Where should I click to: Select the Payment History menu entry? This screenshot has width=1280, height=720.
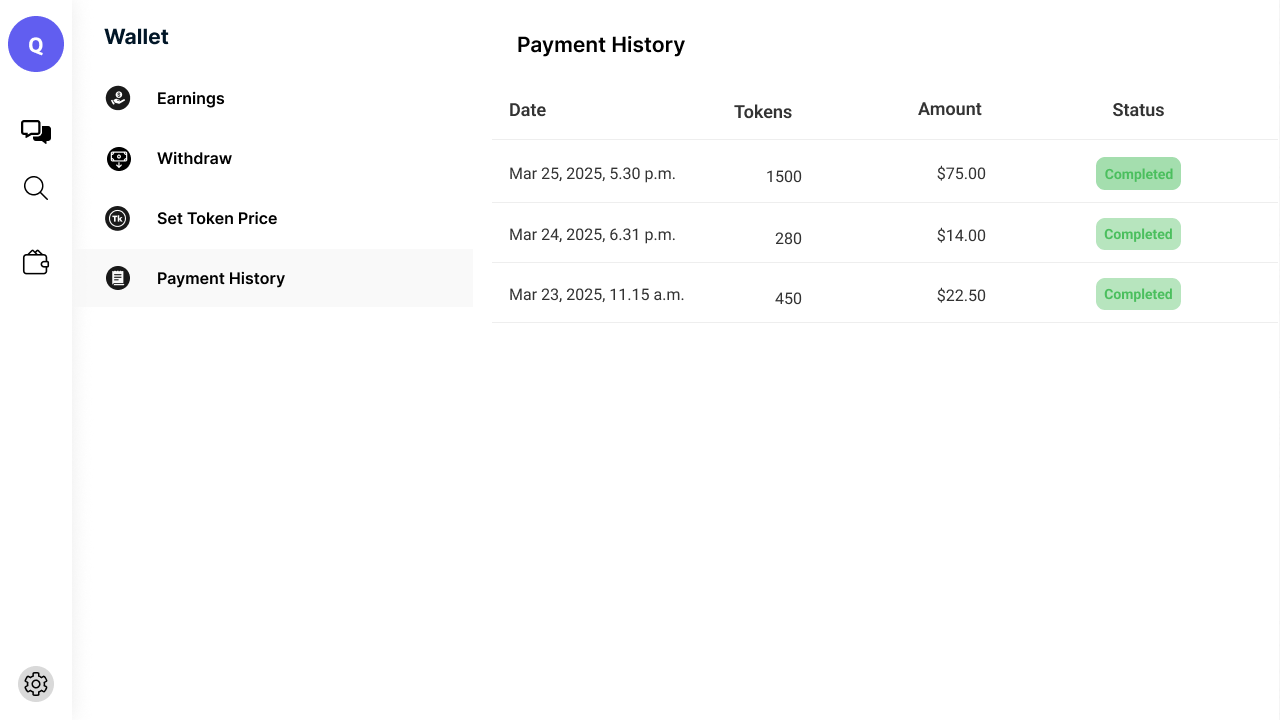tap(221, 278)
